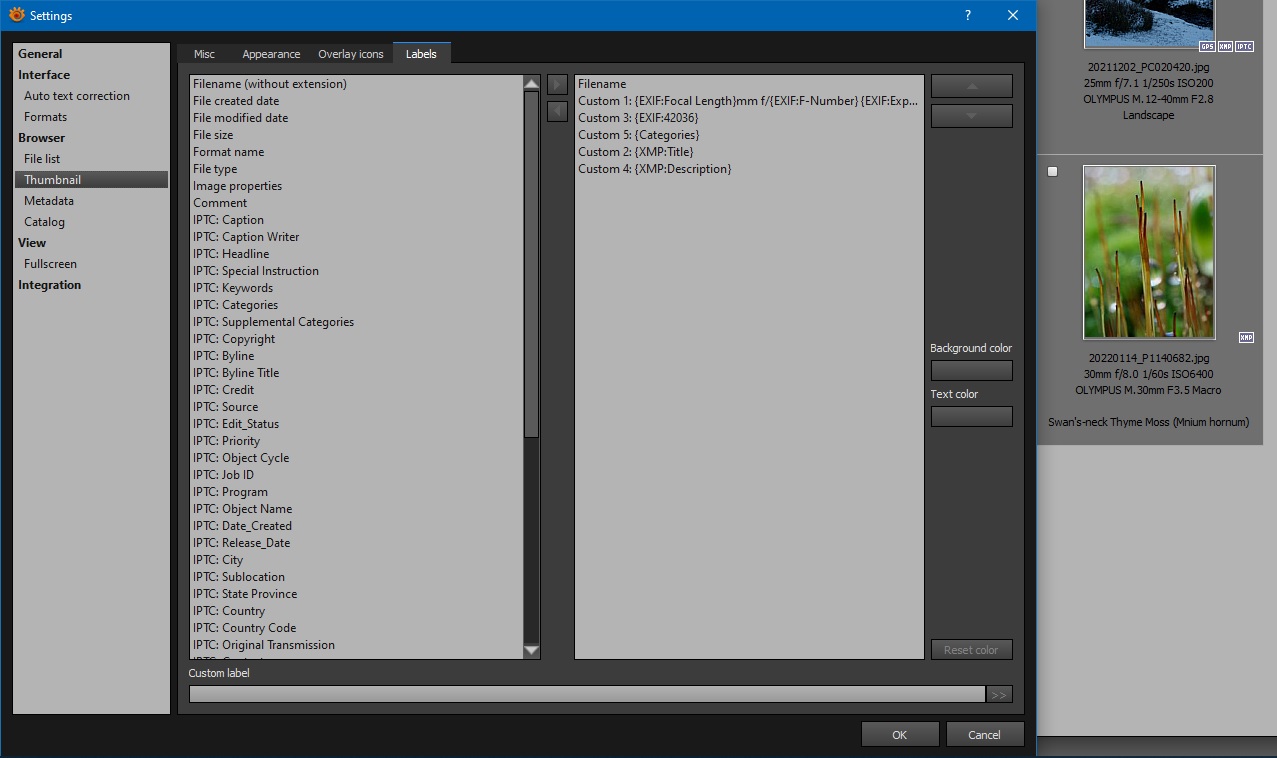Select 'File modified date' label

240,118
